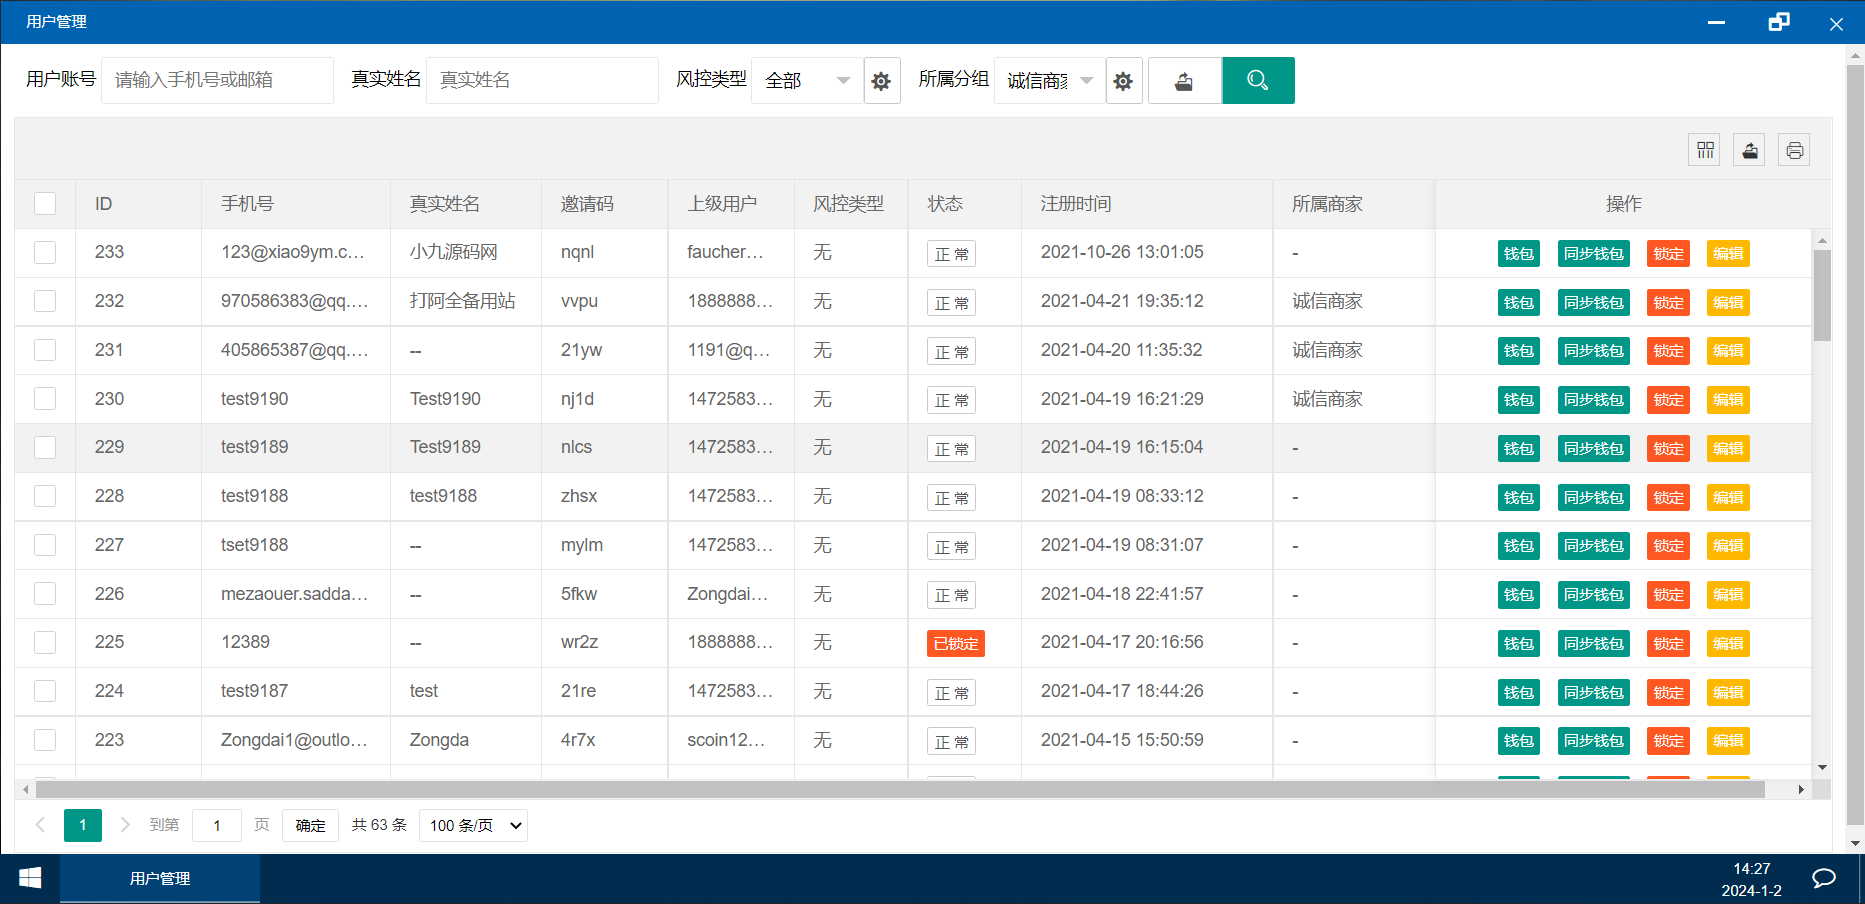
Task: Click registration time 2021-04-15 15:50:59
Action: [x=1122, y=740]
